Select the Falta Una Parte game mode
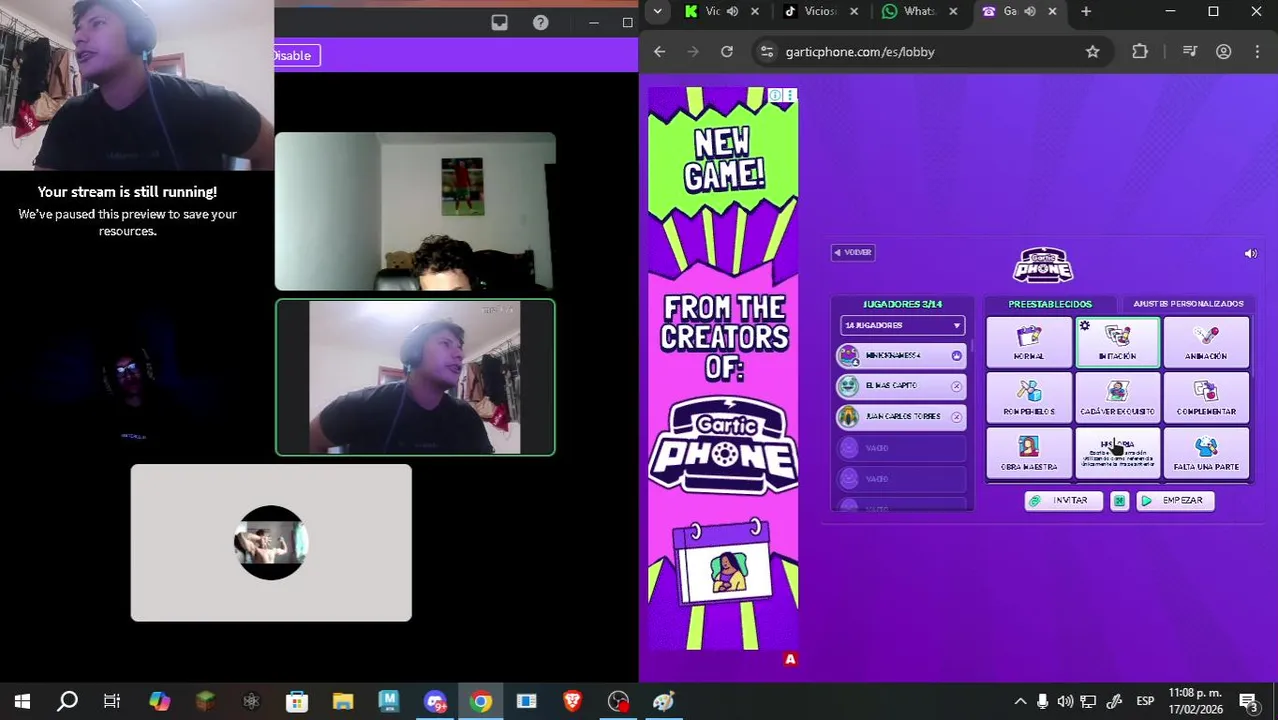The image size is (1278, 720). tap(1206, 452)
